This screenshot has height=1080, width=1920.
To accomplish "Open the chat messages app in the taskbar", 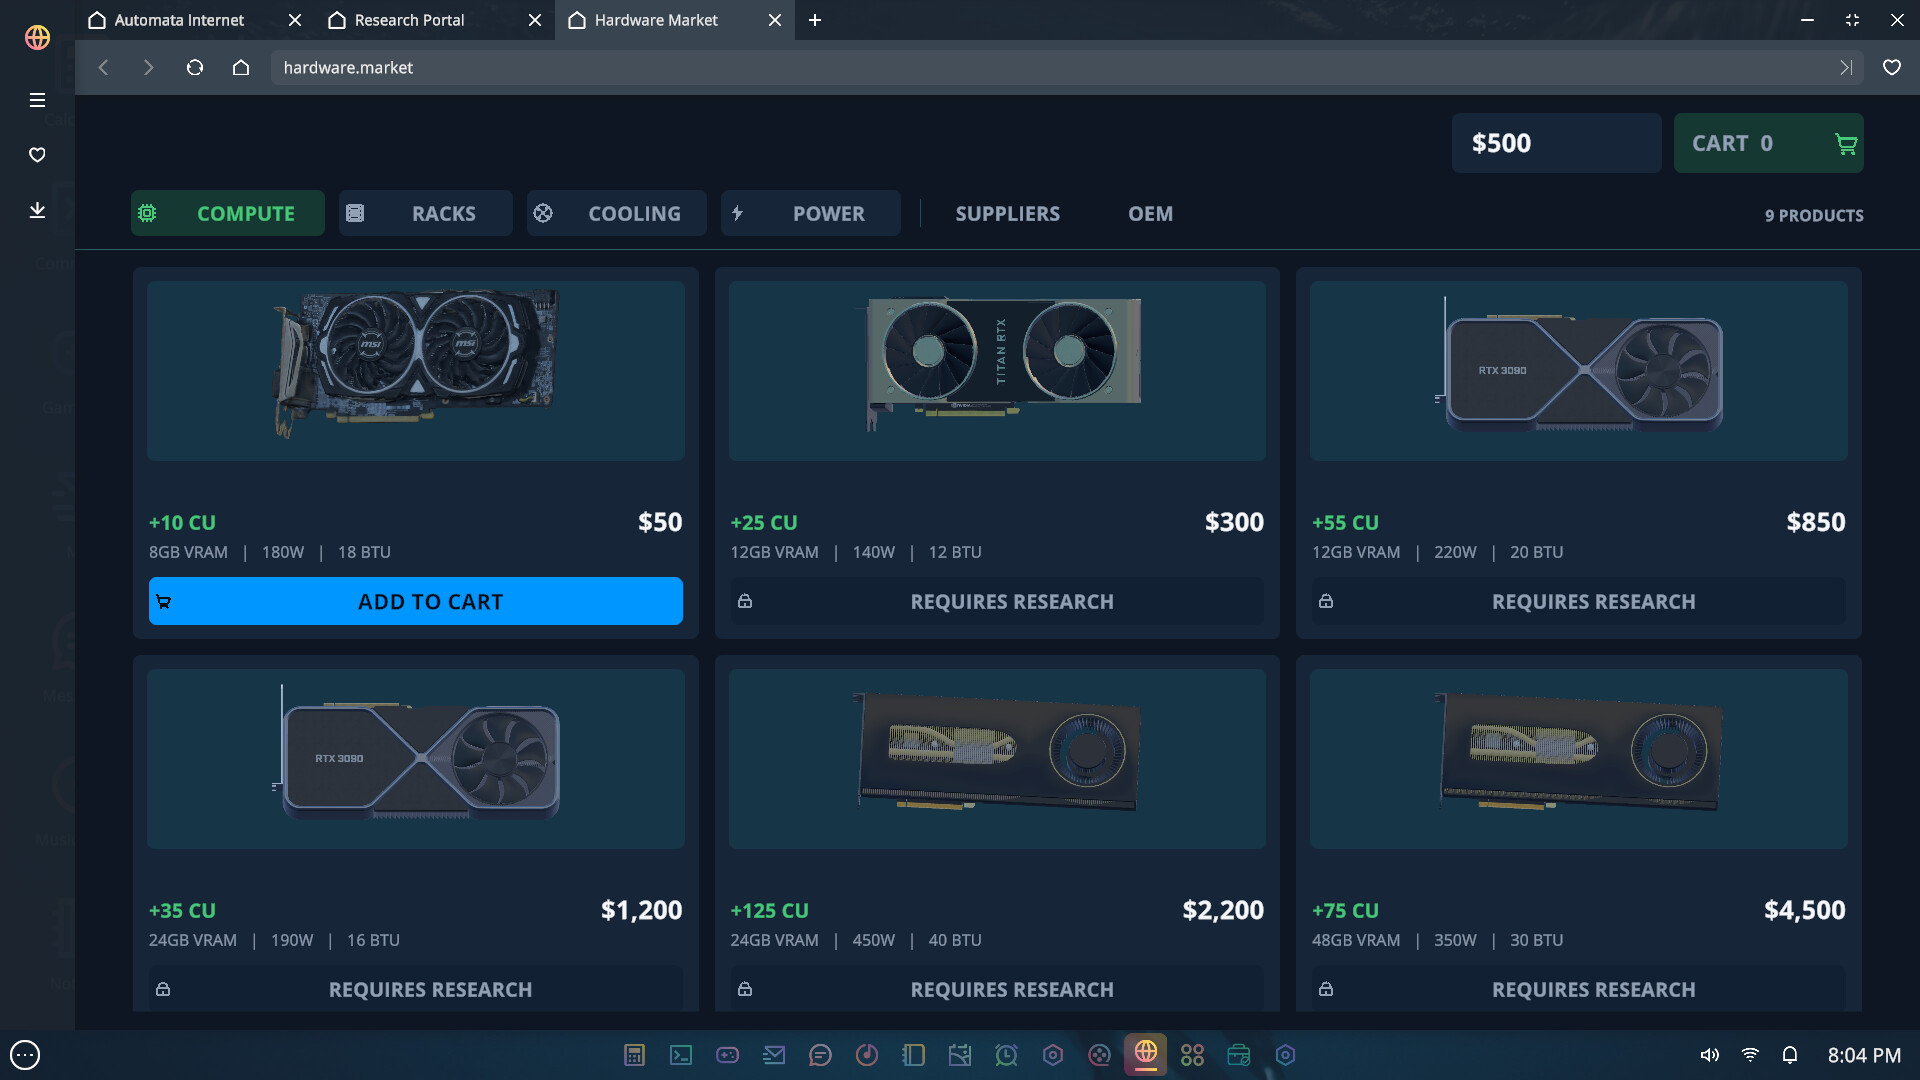I will click(820, 1055).
